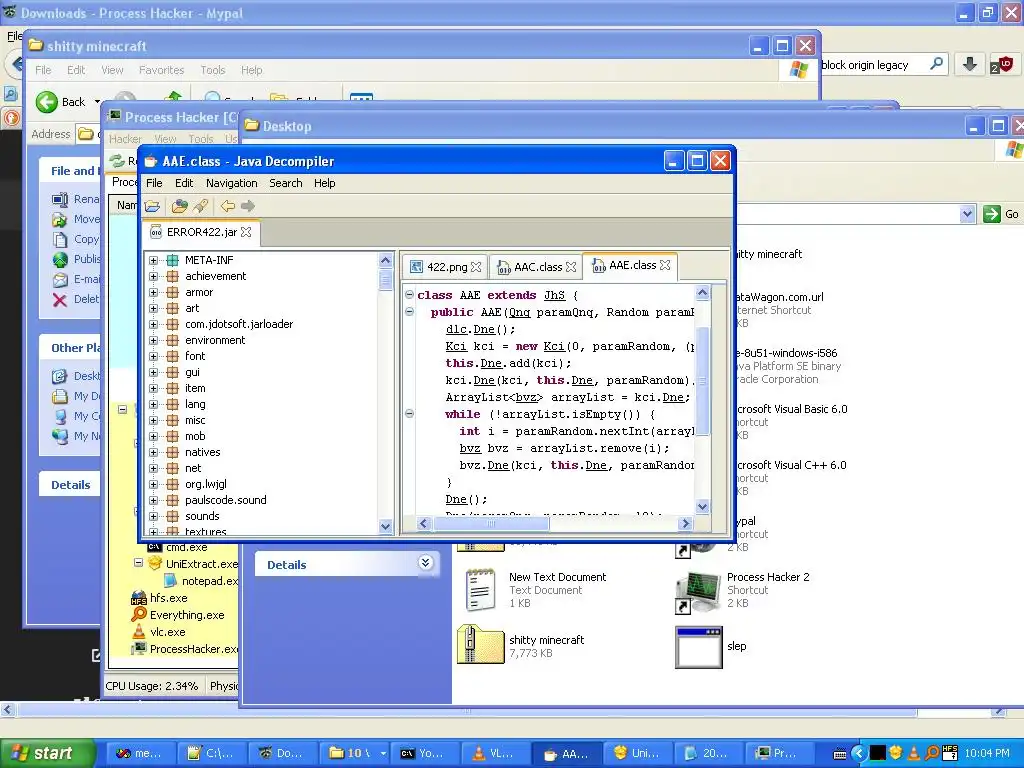Select vlc.exe in Process Hacker list

pos(167,632)
